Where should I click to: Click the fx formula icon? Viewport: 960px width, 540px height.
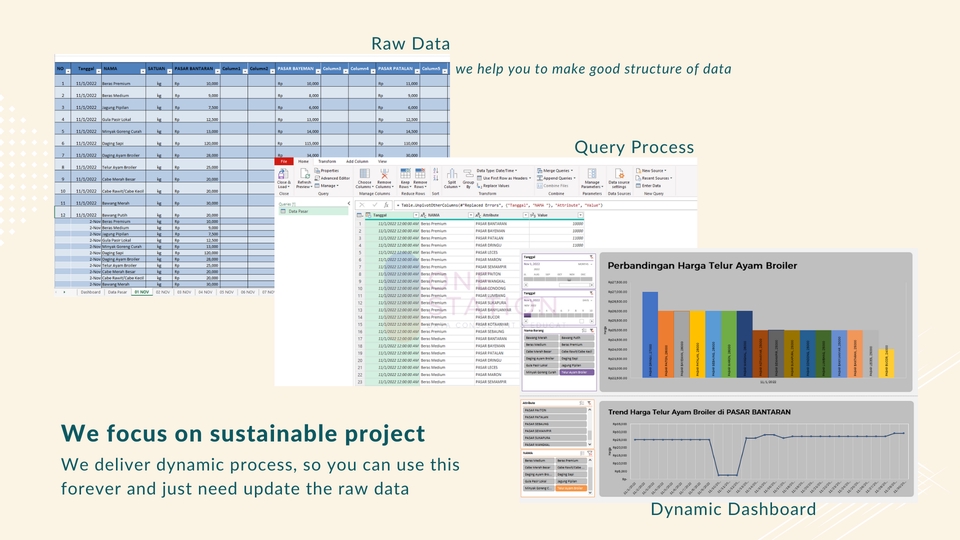386,205
